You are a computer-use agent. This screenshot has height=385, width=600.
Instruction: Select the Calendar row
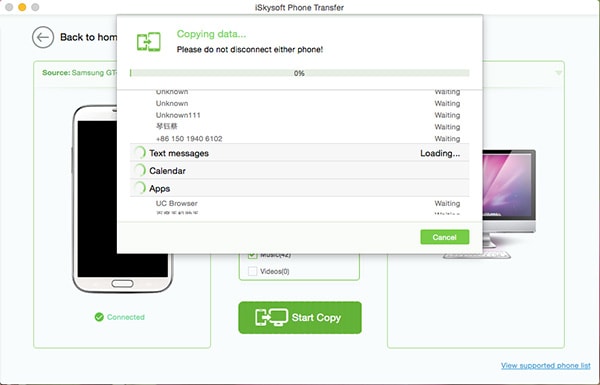(x=300, y=170)
